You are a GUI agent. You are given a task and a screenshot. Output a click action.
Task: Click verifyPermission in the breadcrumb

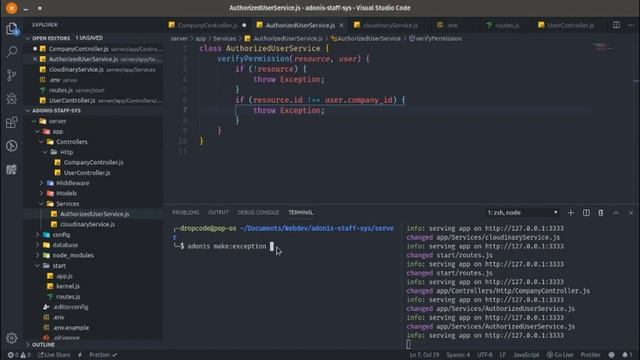click(x=438, y=38)
